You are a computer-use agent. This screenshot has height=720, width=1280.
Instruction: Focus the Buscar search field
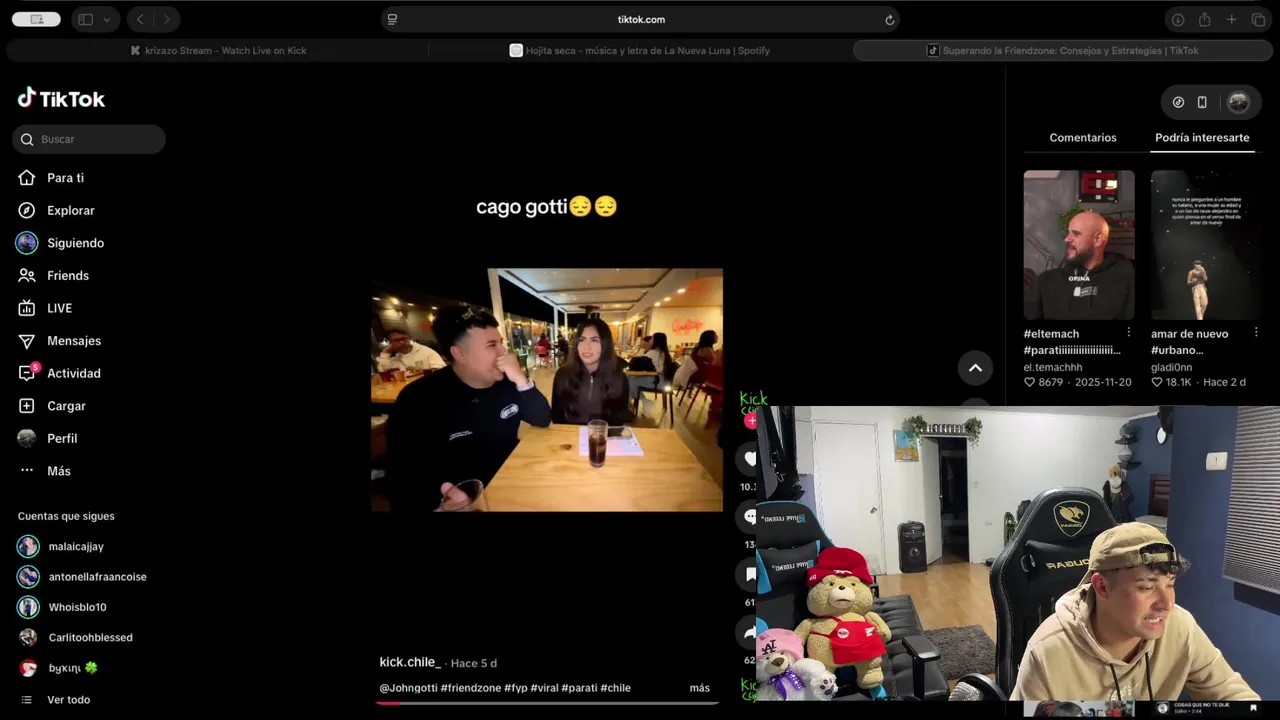tap(89, 139)
